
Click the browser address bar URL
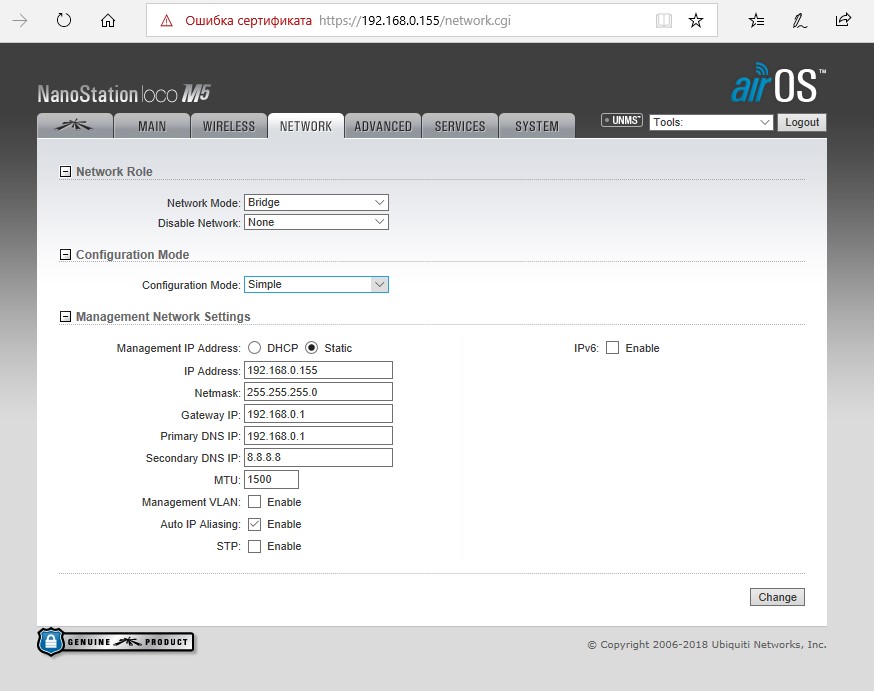415,21
